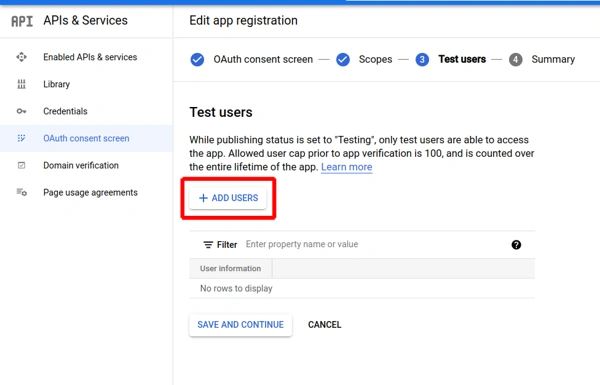The width and height of the screenshot is (600, 385).
Task: Open the Learn more link
Action: point(347,167)
